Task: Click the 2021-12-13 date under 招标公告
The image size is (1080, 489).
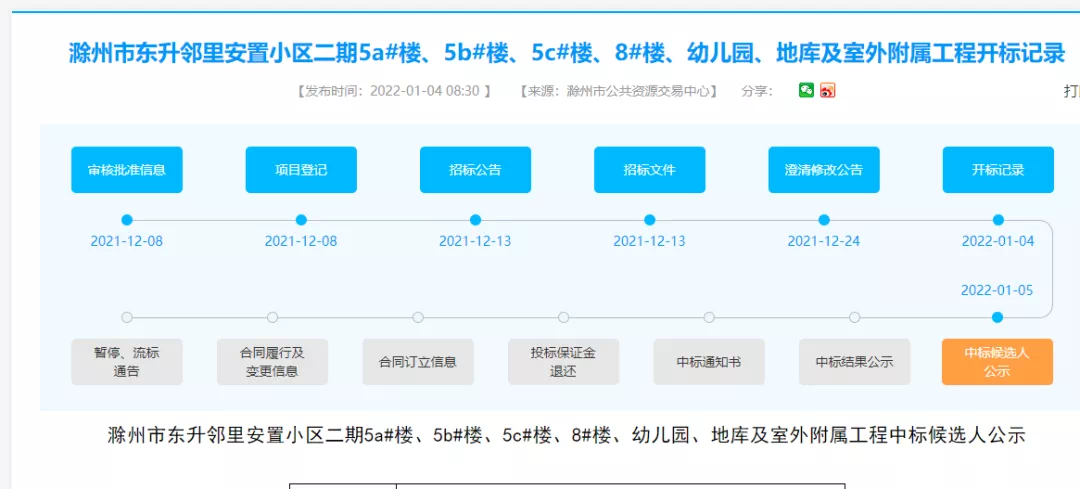Action: point(475,242)
